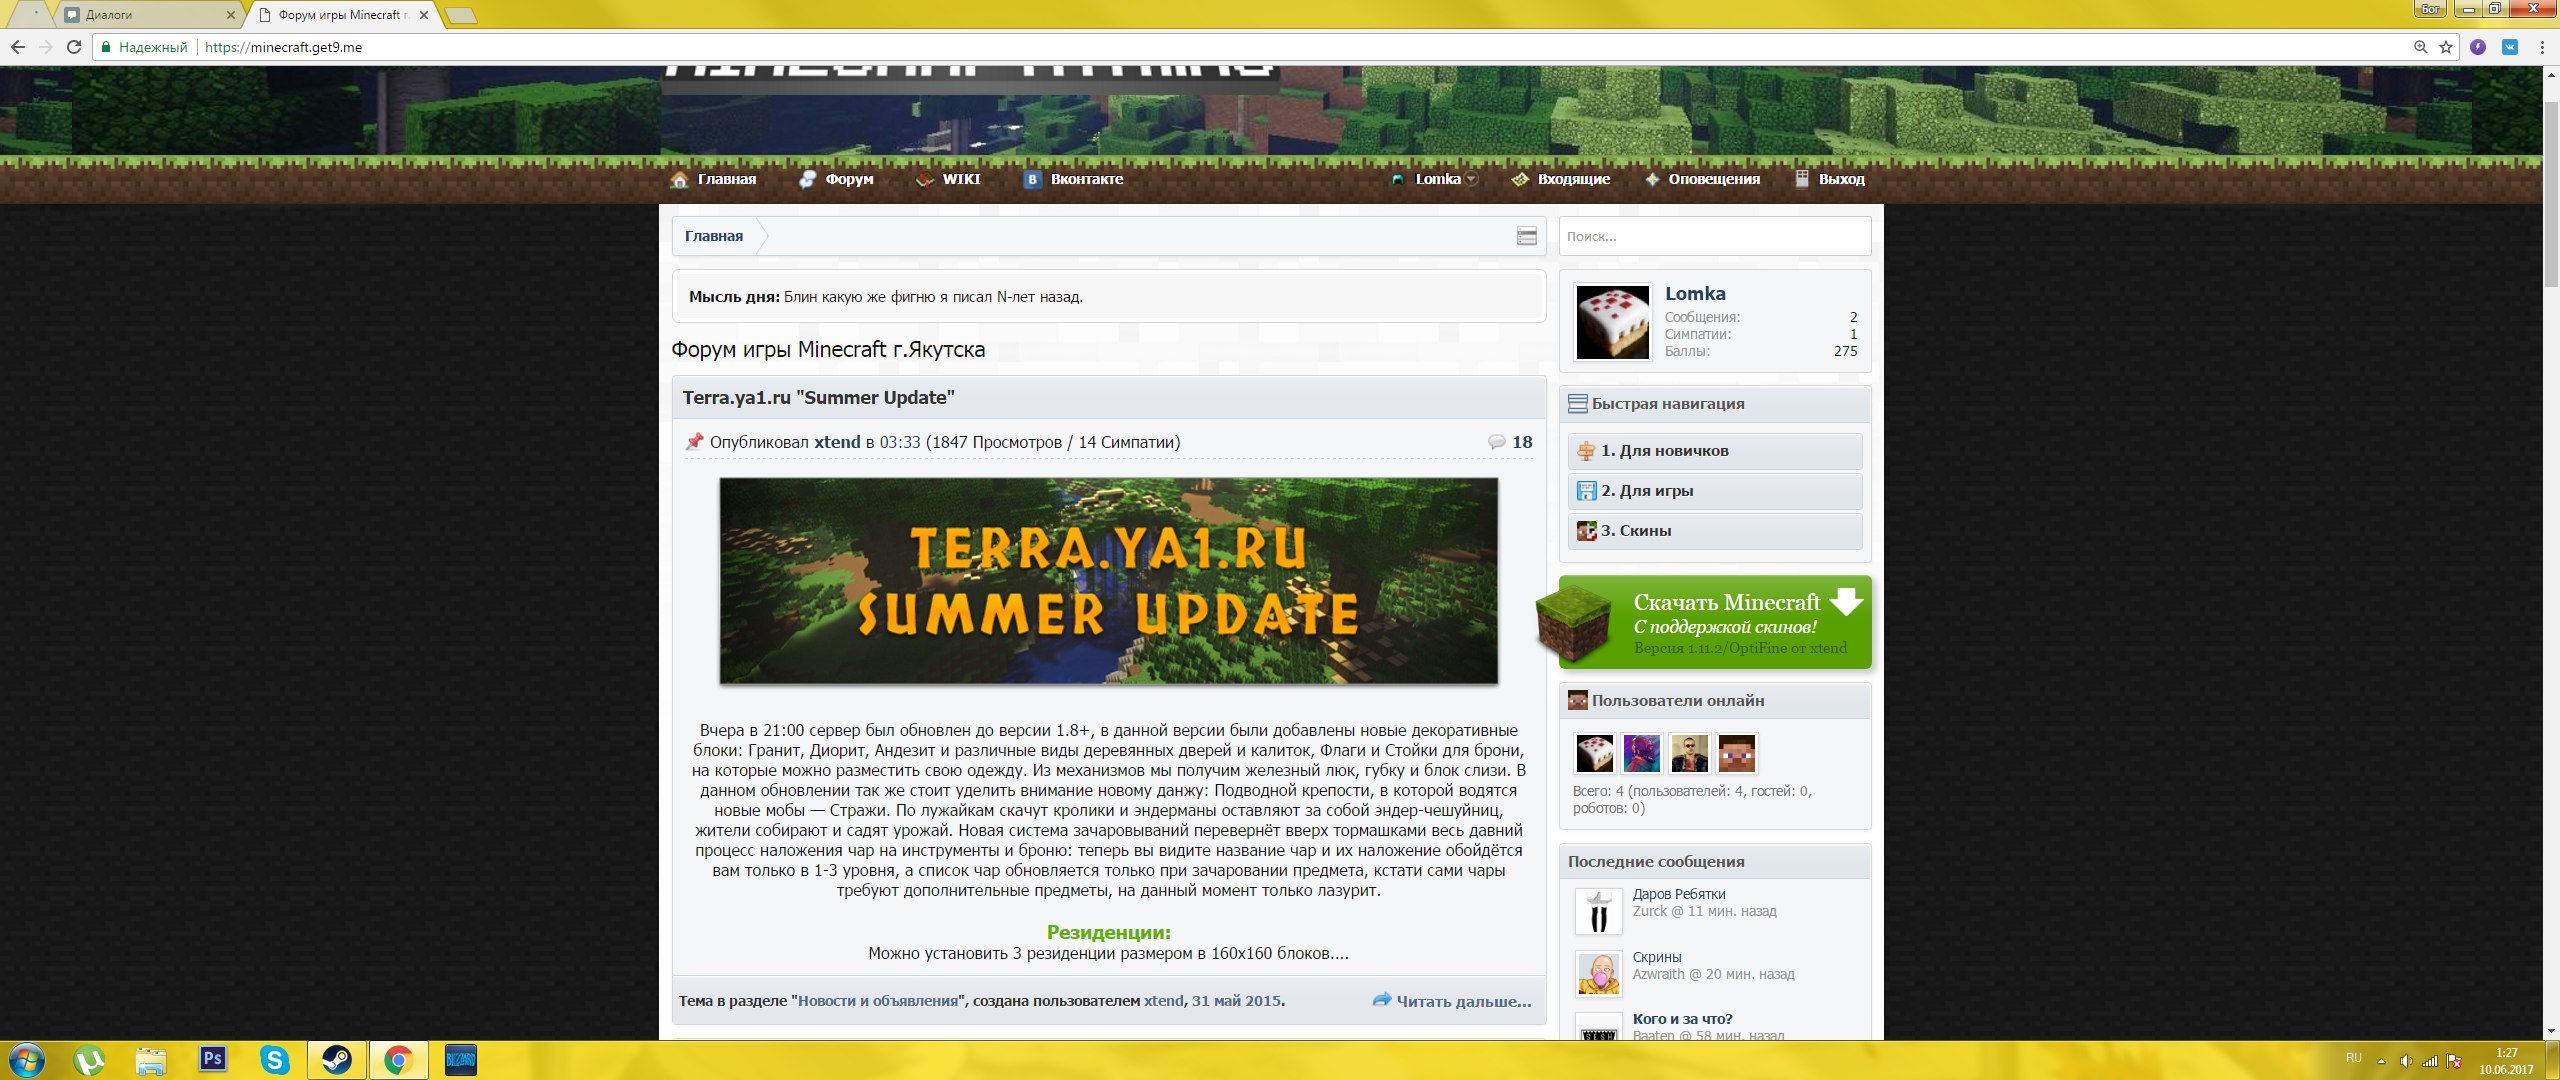Viewport: 2560px width, 1080px height.
Task: Click the green secure padlock icon
Action: pos(105,47)
